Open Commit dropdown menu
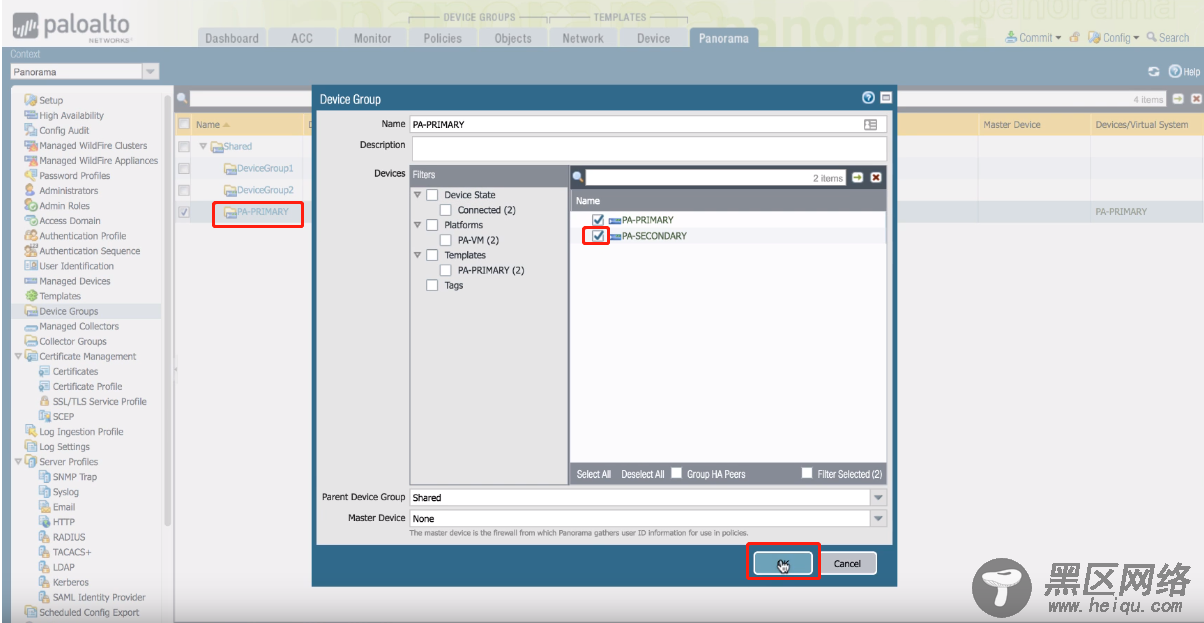 click(1034, 37)
